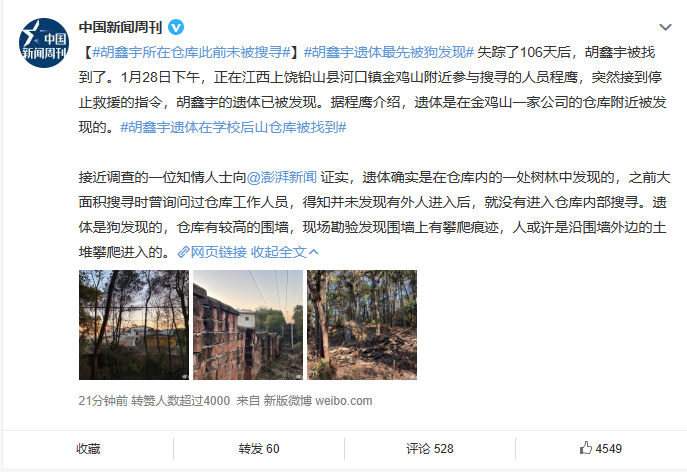The width and height of the screenshot is (687, 472).
Task: Open hashtag #胡鑫宇遗体最先被狗发现#
Action: click(x=389, y=52)
